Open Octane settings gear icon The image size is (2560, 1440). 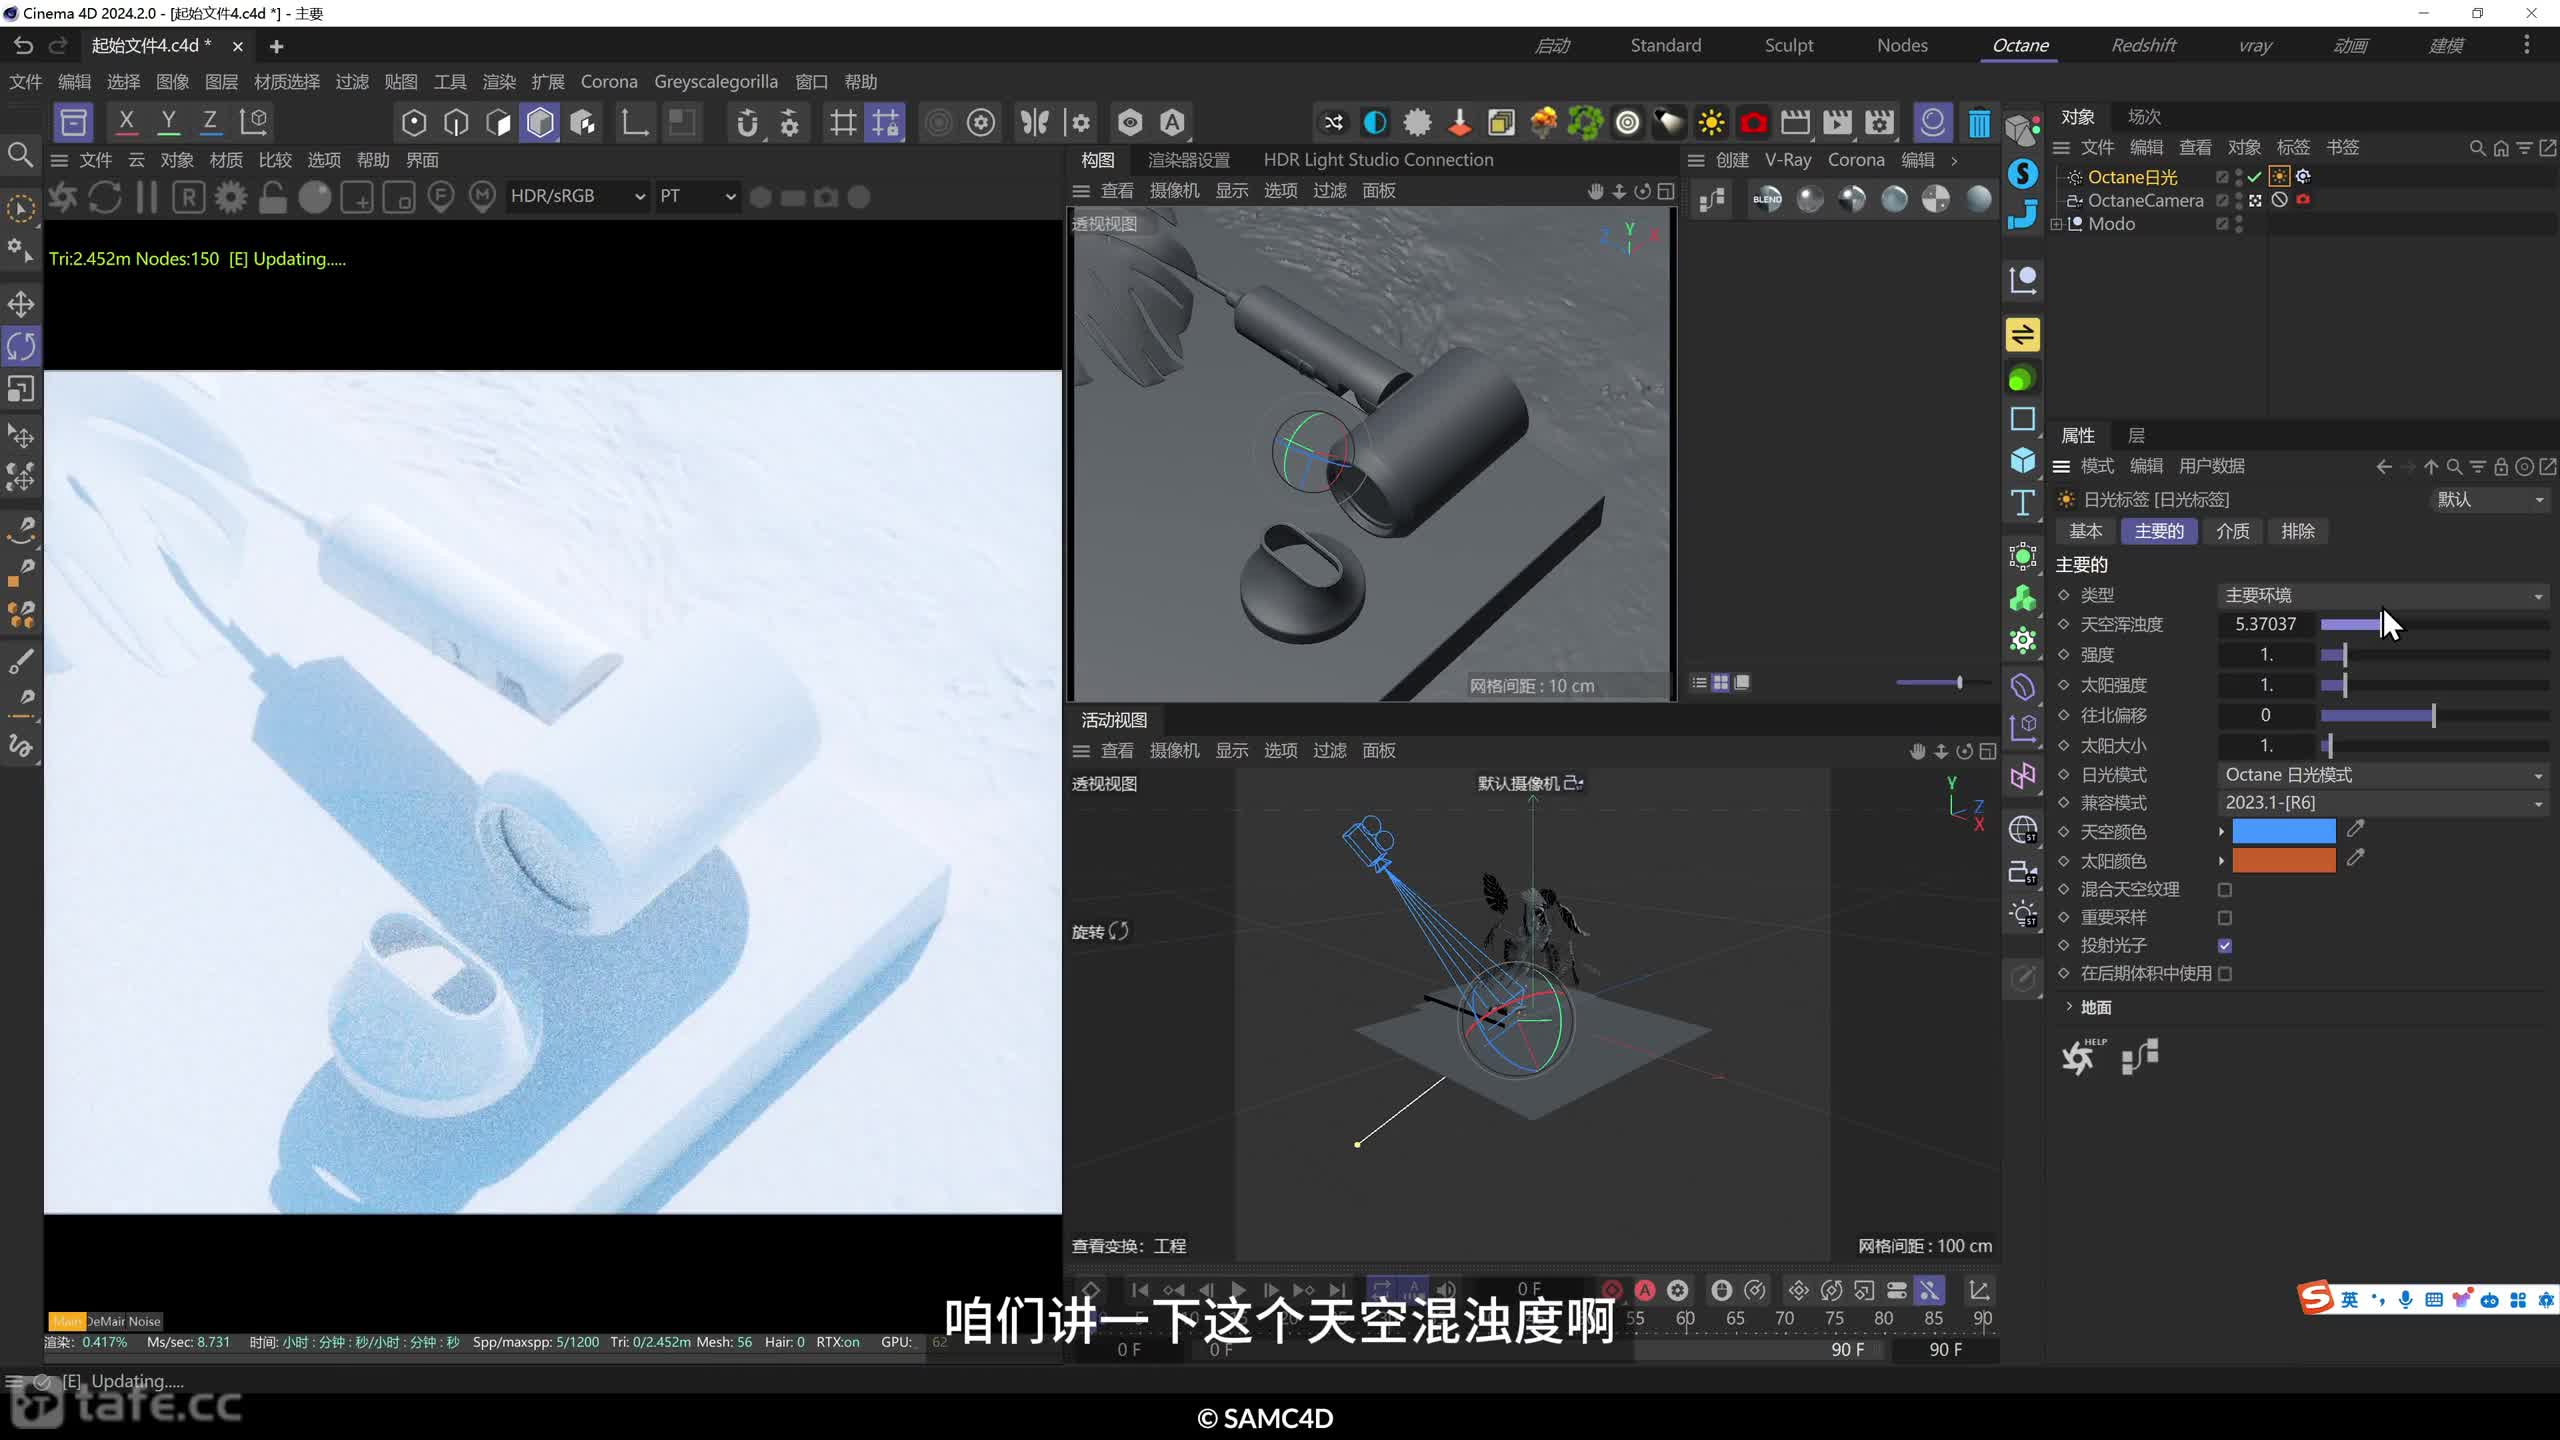coord(231,197)
